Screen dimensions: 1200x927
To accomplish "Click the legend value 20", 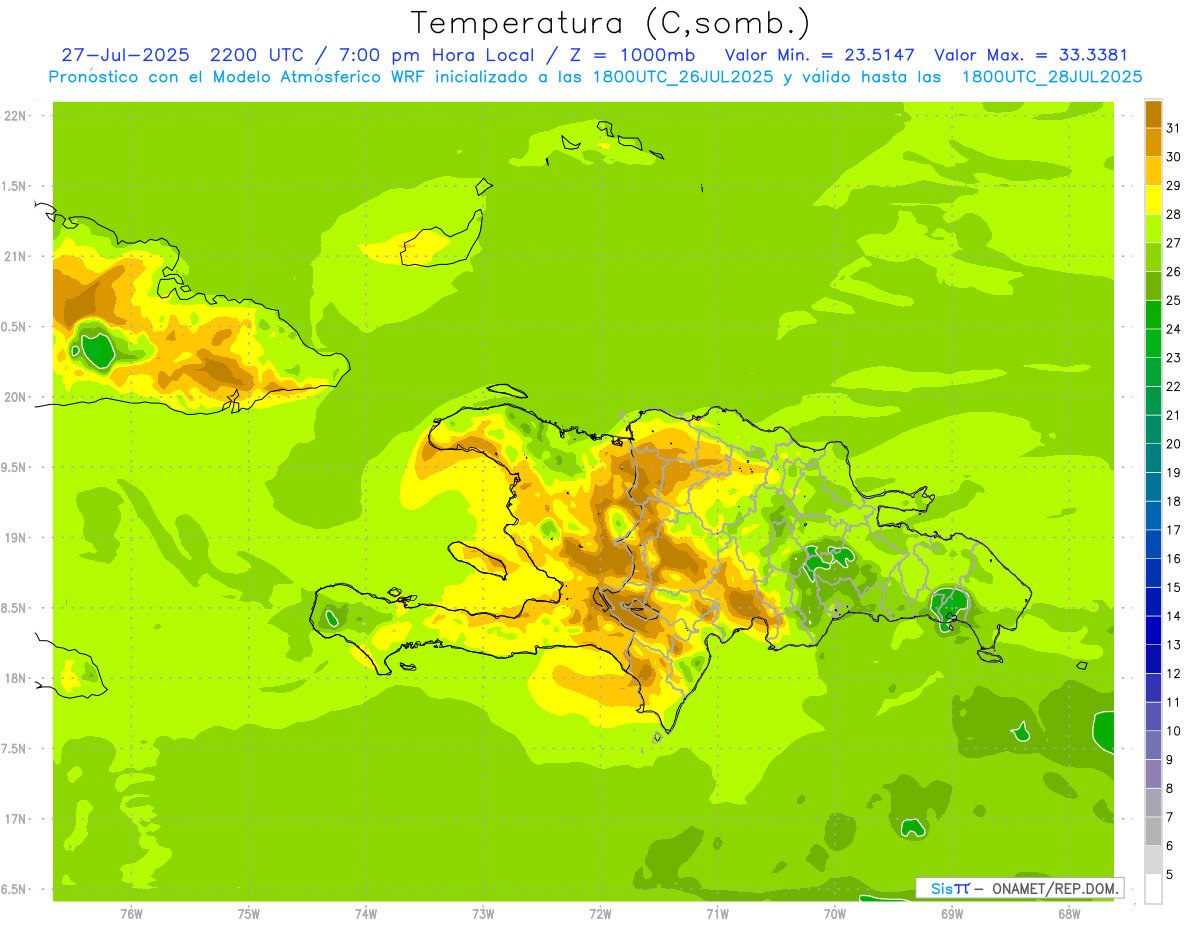I will pyautogui.click(x=1173, y=444).
